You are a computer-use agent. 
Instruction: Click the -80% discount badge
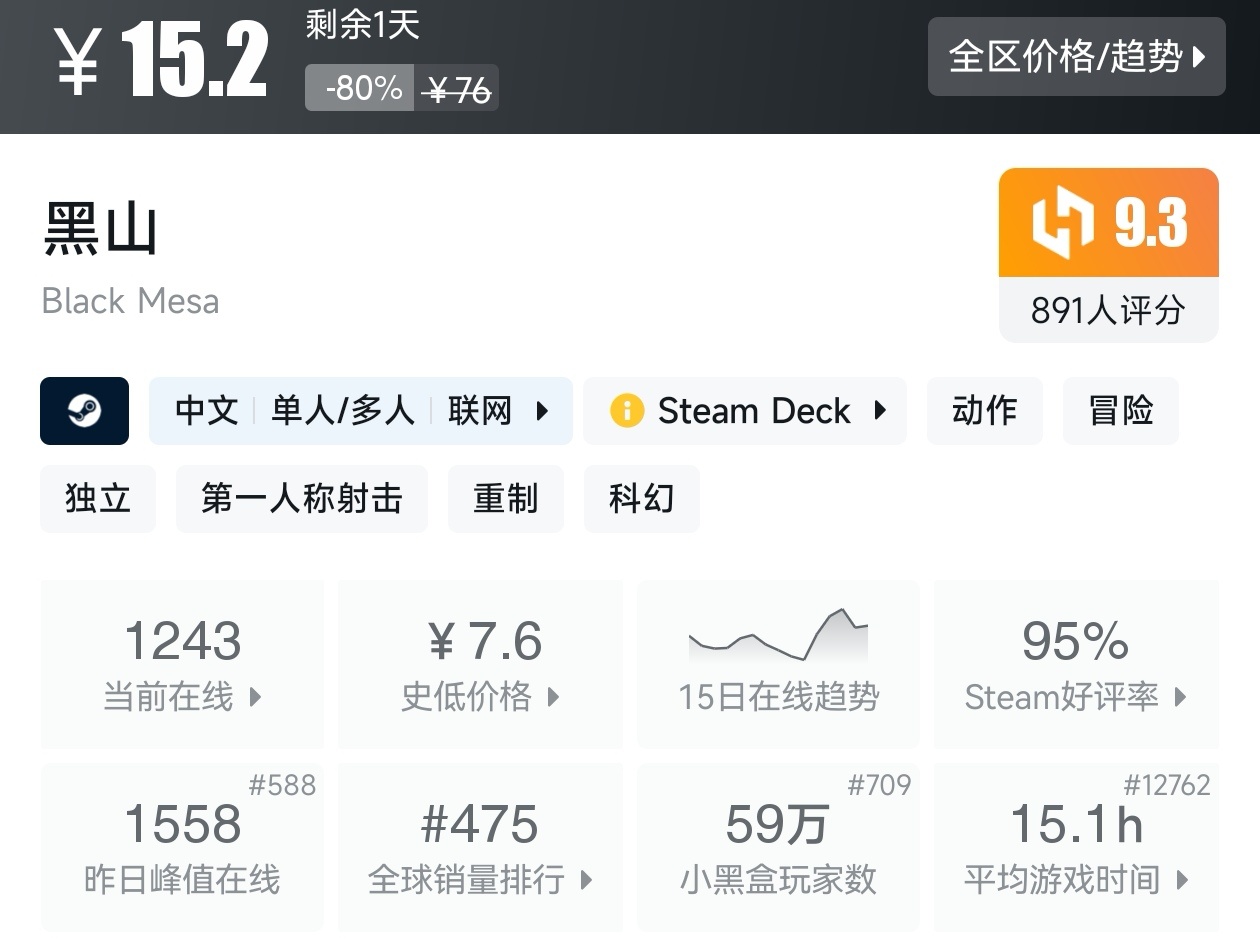click(360, 89)
